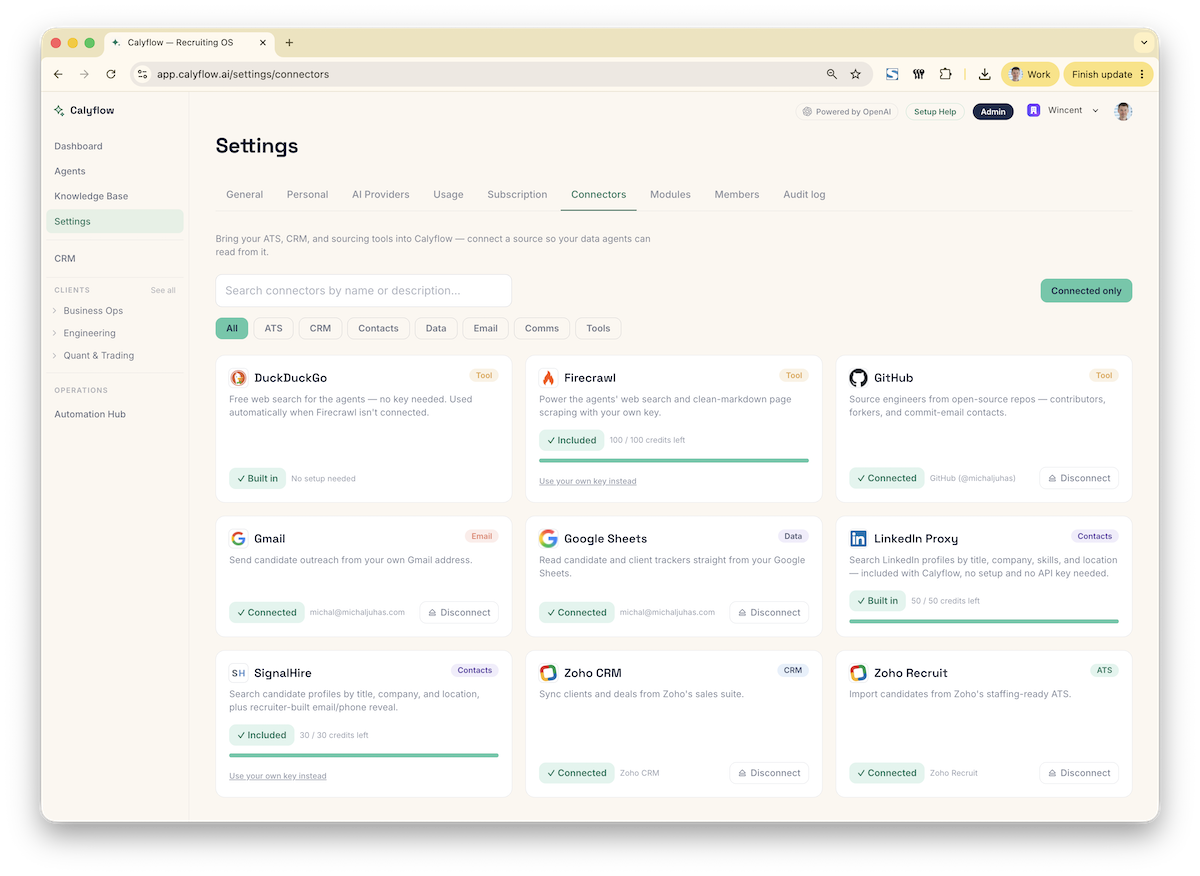
Task: Filter connectors by Data chip
Action: 436,328
